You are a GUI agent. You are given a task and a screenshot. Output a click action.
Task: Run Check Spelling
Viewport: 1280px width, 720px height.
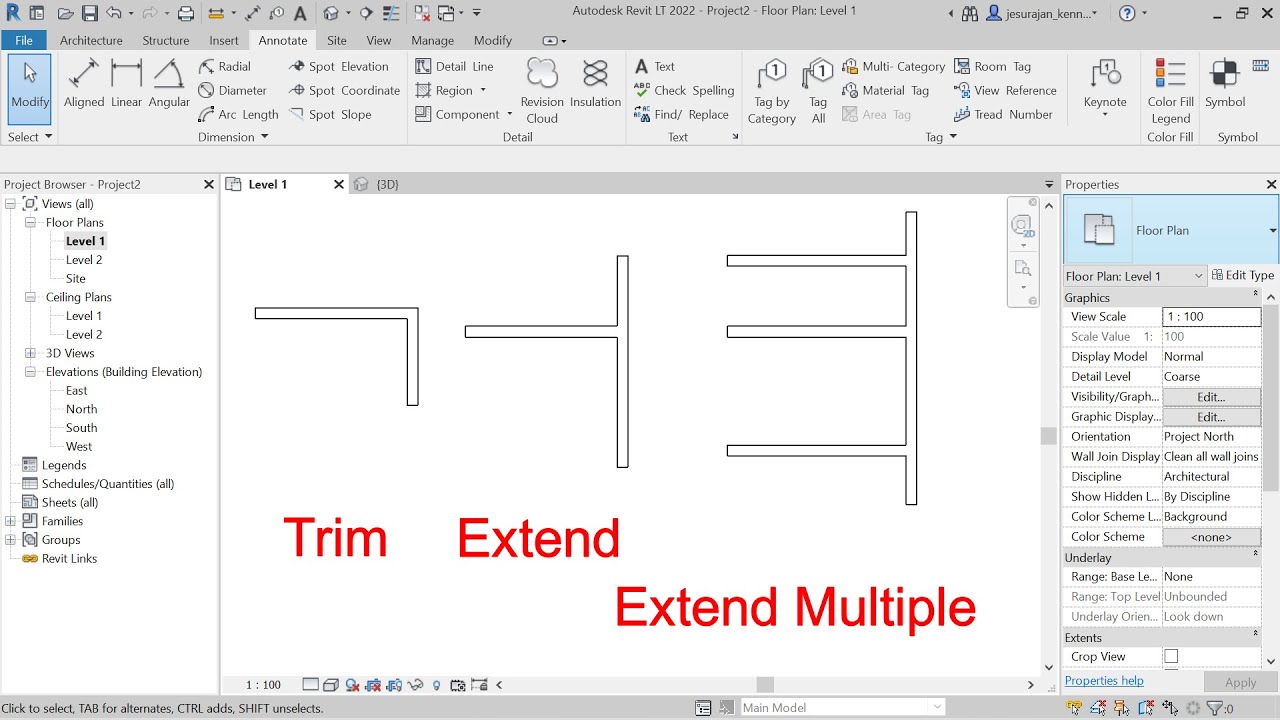pyautogui.click(x=684, y=90)
